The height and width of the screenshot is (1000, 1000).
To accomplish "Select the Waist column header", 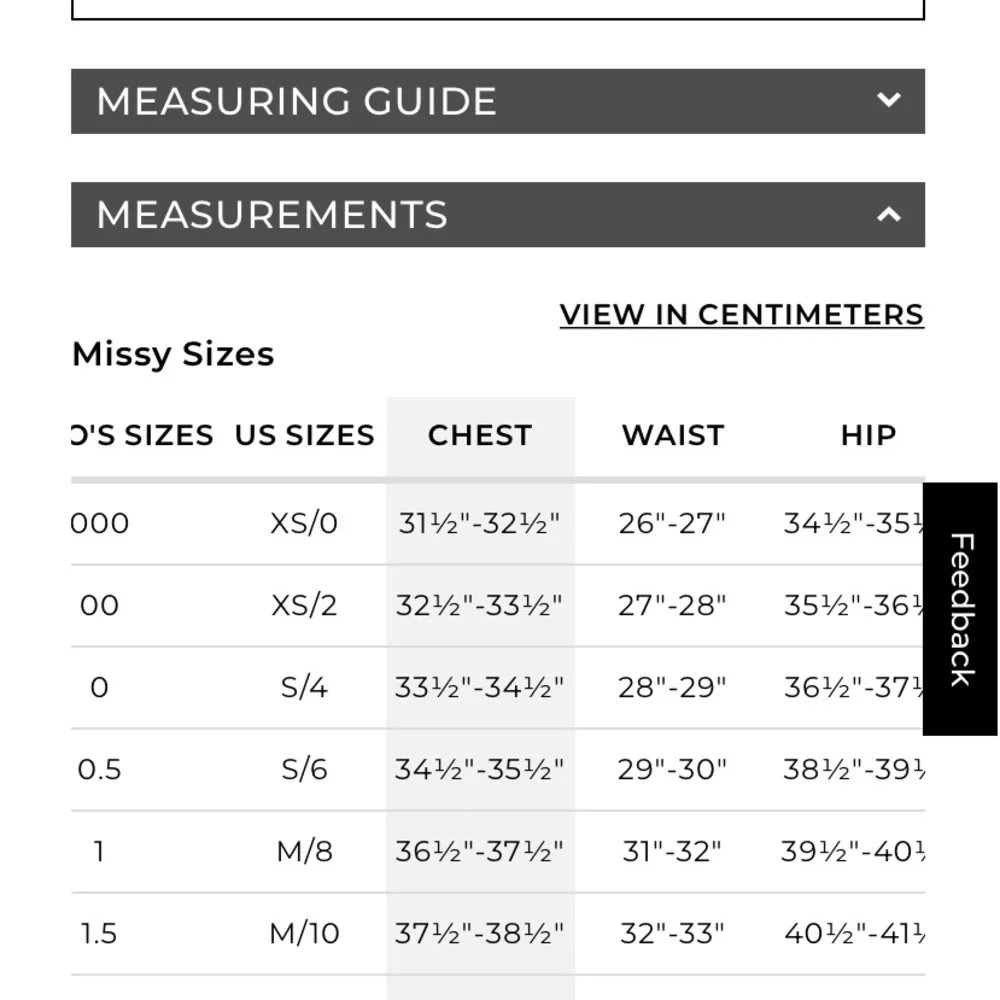I will (672, 435).
